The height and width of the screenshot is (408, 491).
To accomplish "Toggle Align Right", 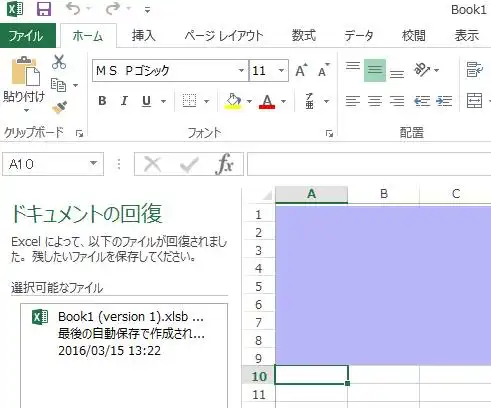I will coord(397,100).
